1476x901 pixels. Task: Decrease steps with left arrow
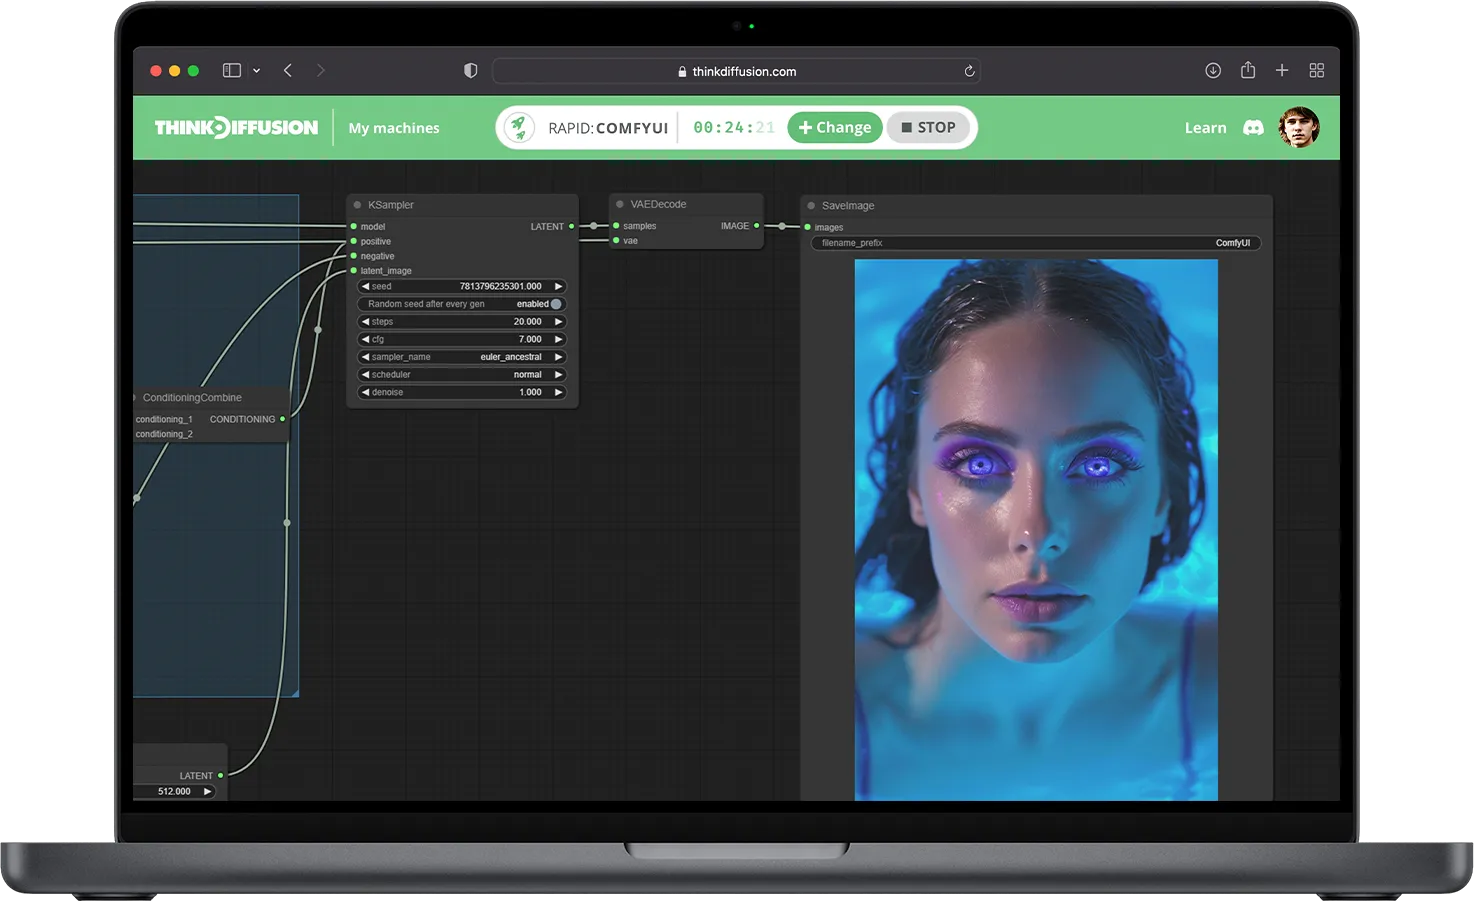(x=365, y=322)
